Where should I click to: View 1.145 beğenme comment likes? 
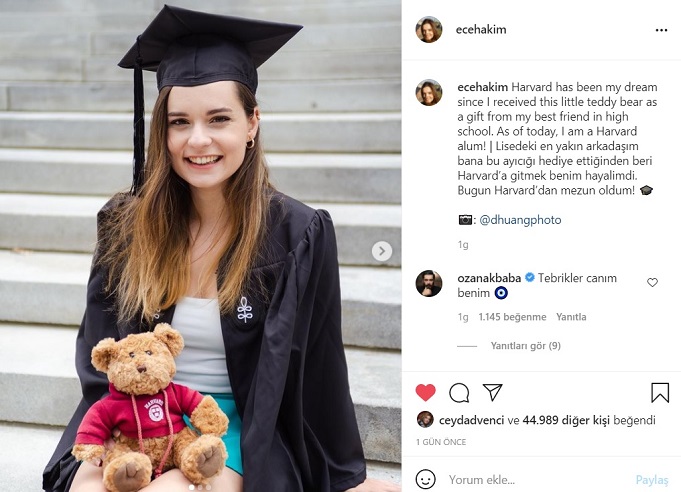tap(512, 317)
